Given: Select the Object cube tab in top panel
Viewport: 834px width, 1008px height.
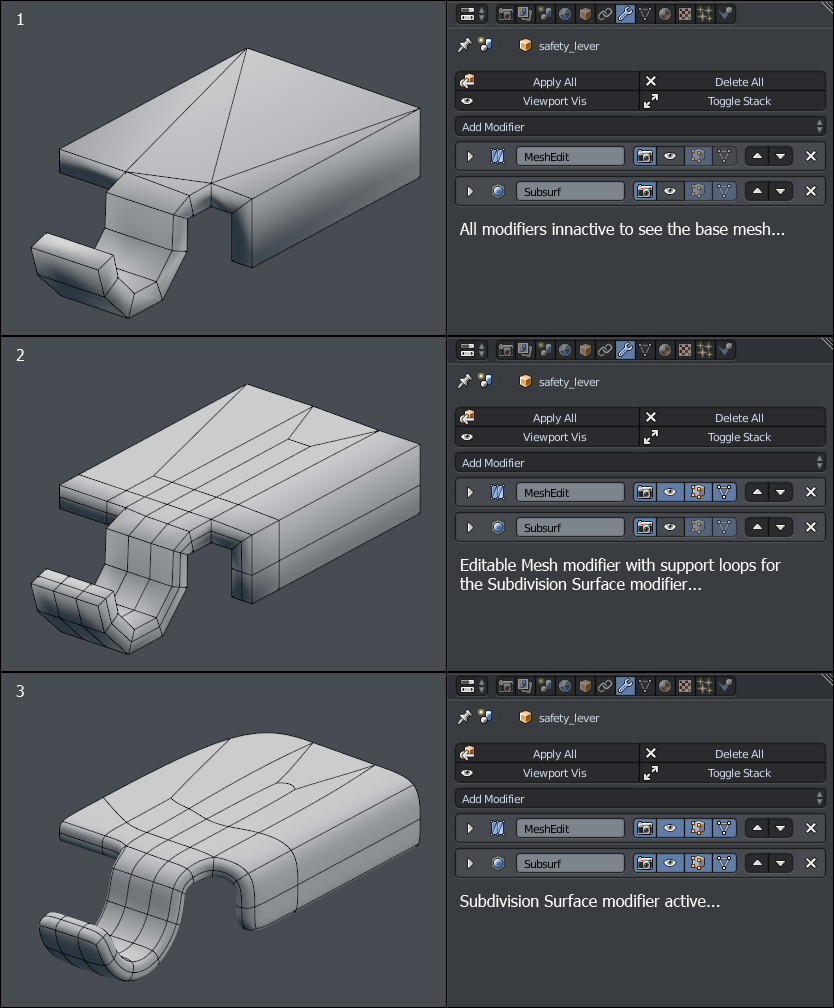Looking at the screenshot, I should pyautogui.click(x=585, y=14).
